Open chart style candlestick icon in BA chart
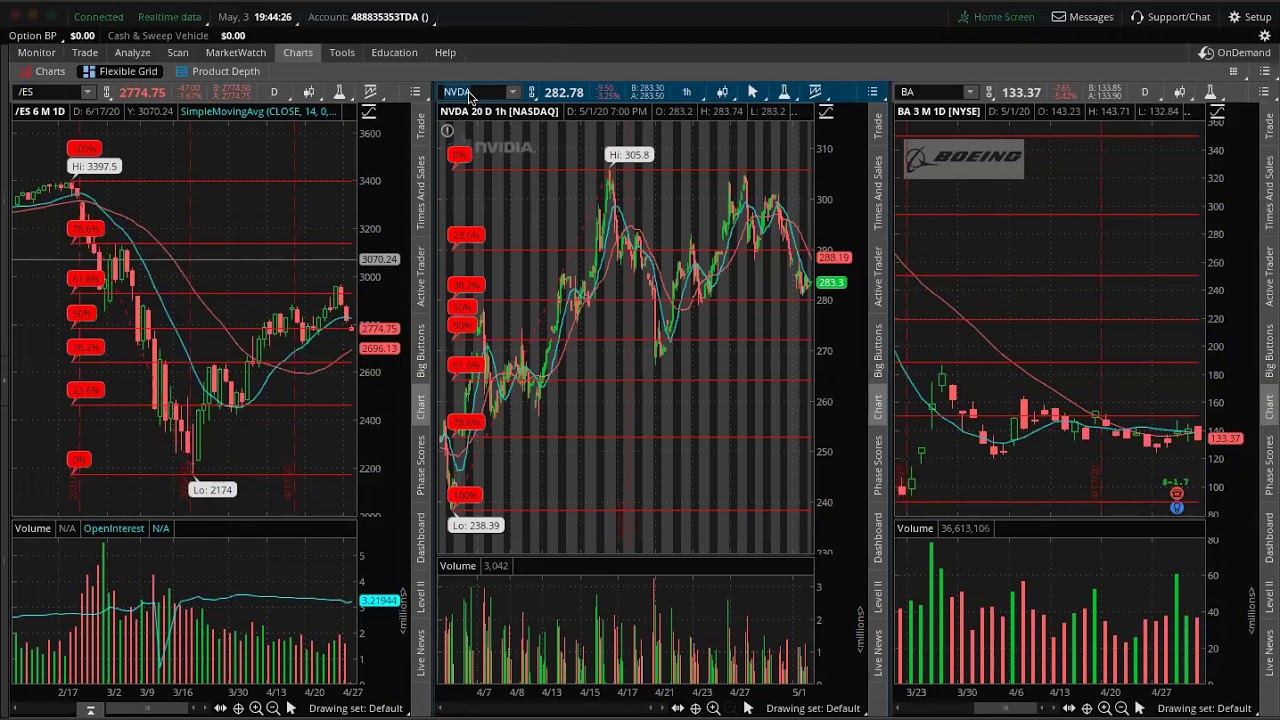This screenshot has width=1280, height=720. [x=1180, y=92]
